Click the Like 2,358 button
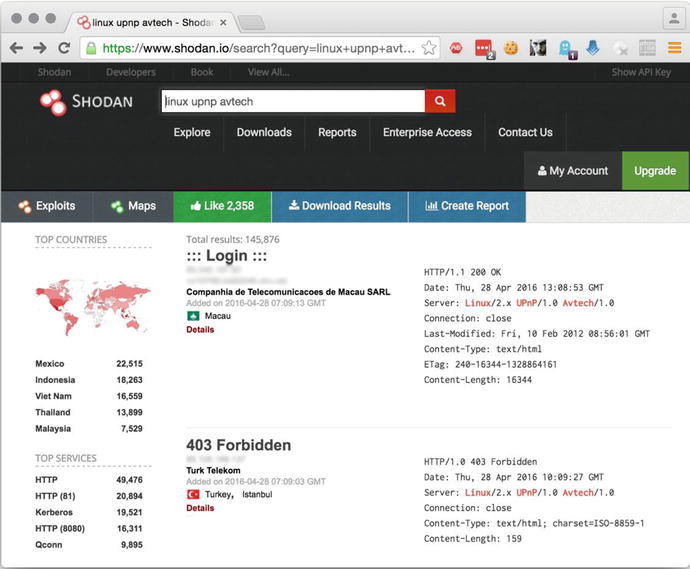Viewport: 690px width, 569px height. click(222, 206)
